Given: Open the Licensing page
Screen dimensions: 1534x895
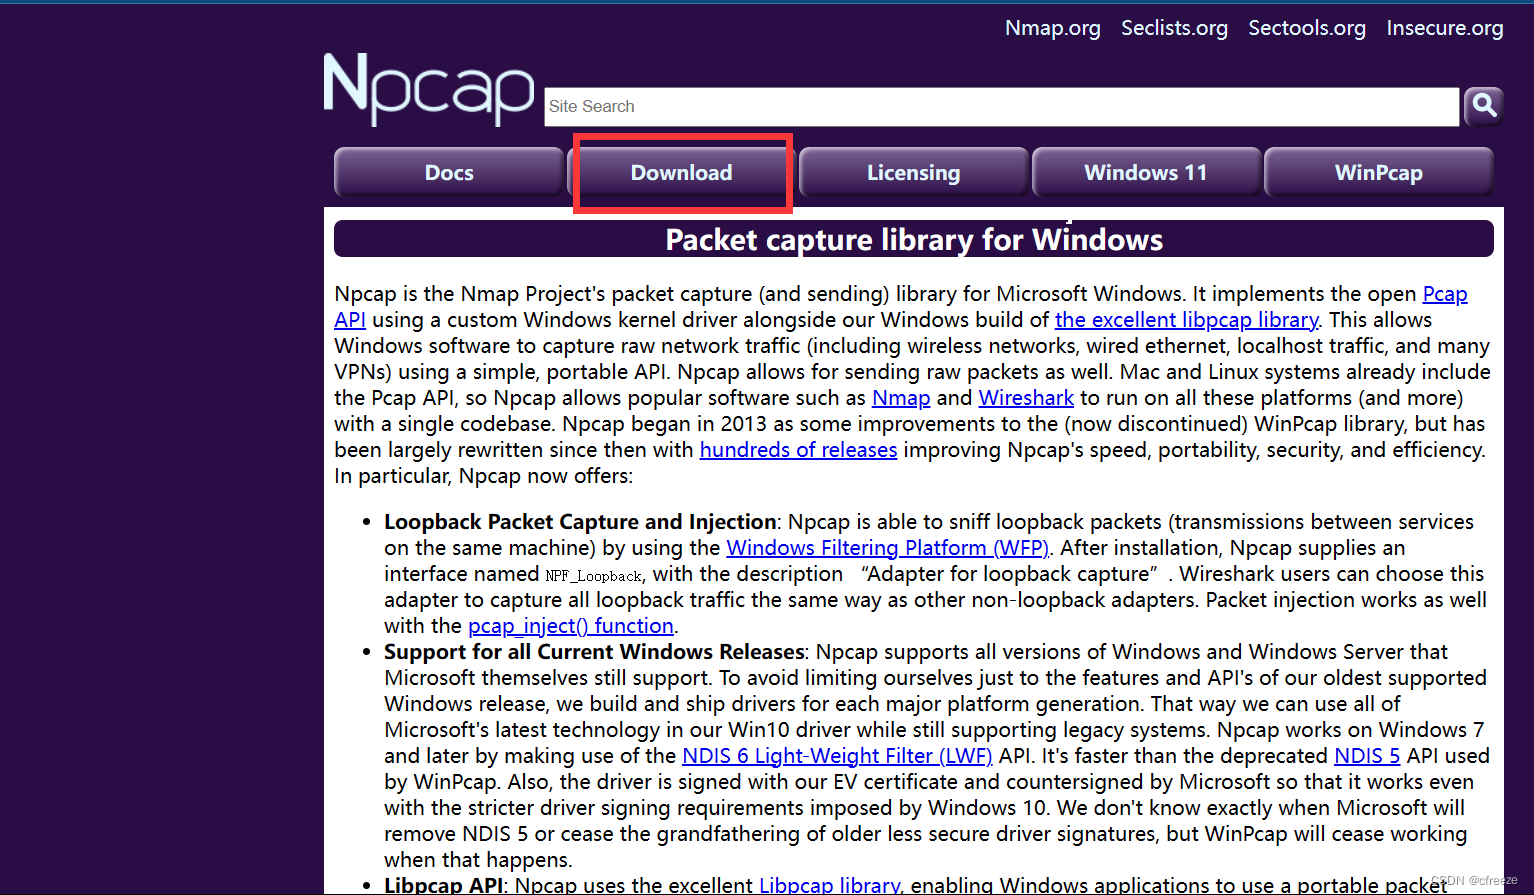Looking at the screenshot, I should click(913, 172).
